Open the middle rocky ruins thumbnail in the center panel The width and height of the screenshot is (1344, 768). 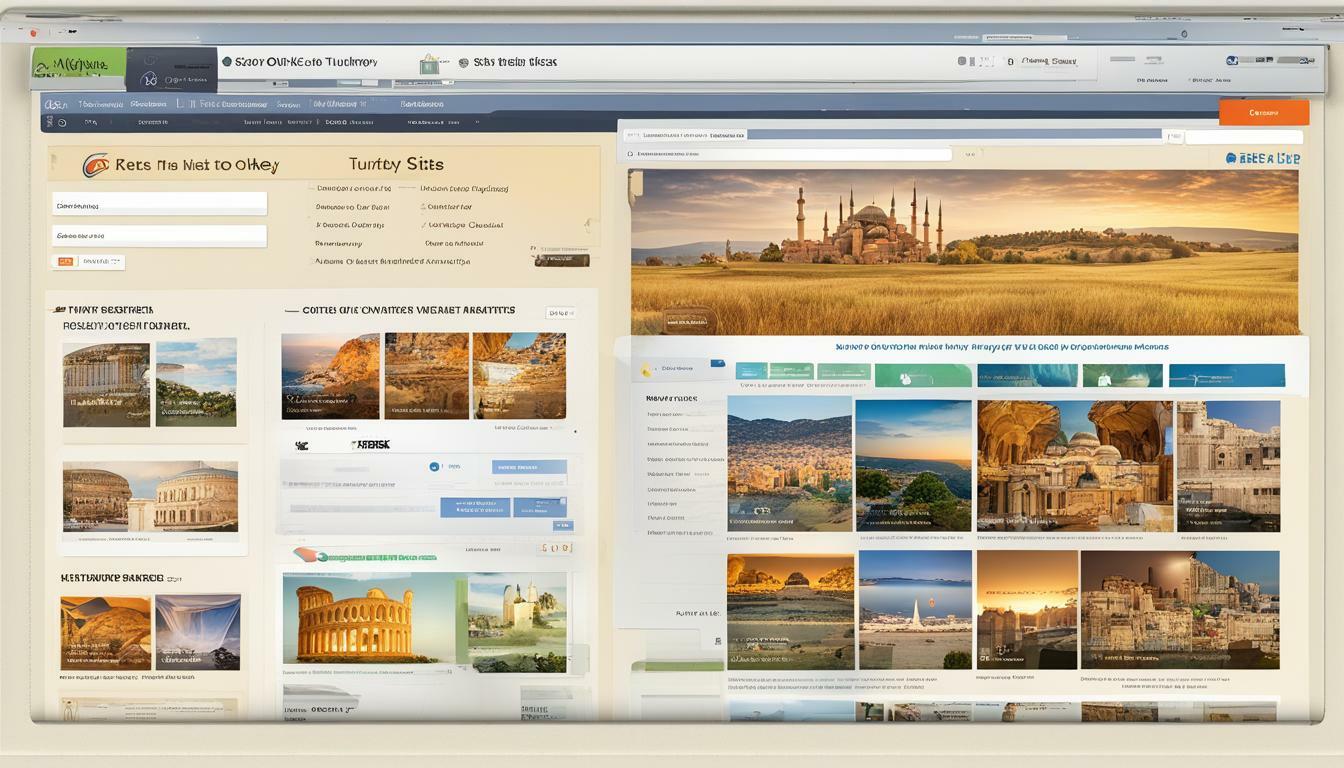427,376
